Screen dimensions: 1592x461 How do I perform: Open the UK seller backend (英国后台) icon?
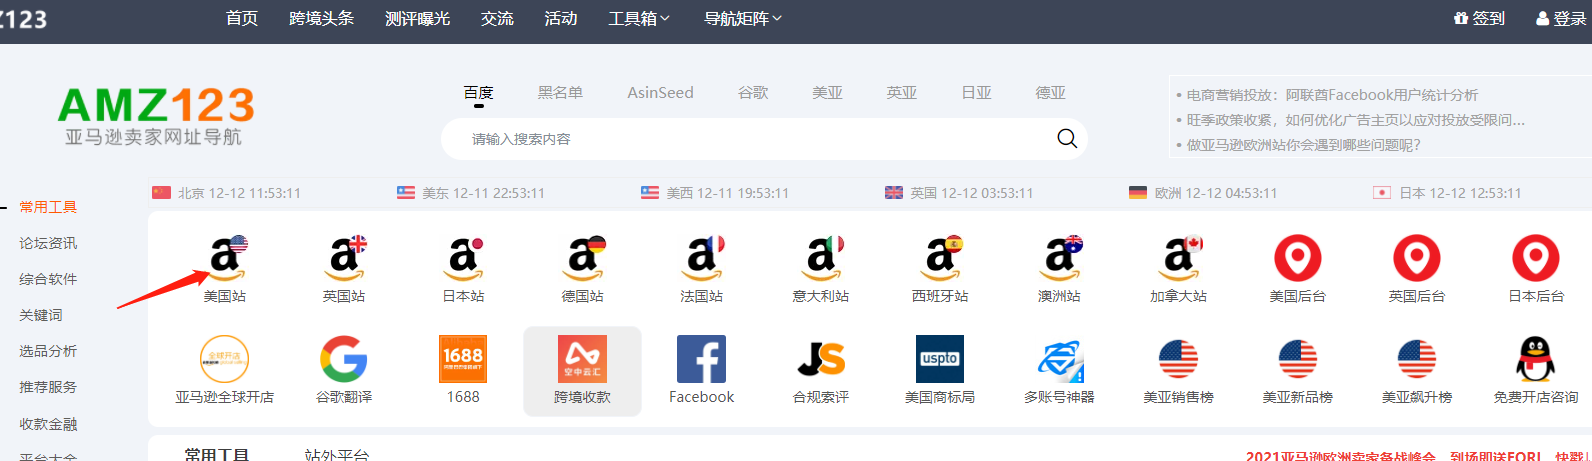(1417, 258)
